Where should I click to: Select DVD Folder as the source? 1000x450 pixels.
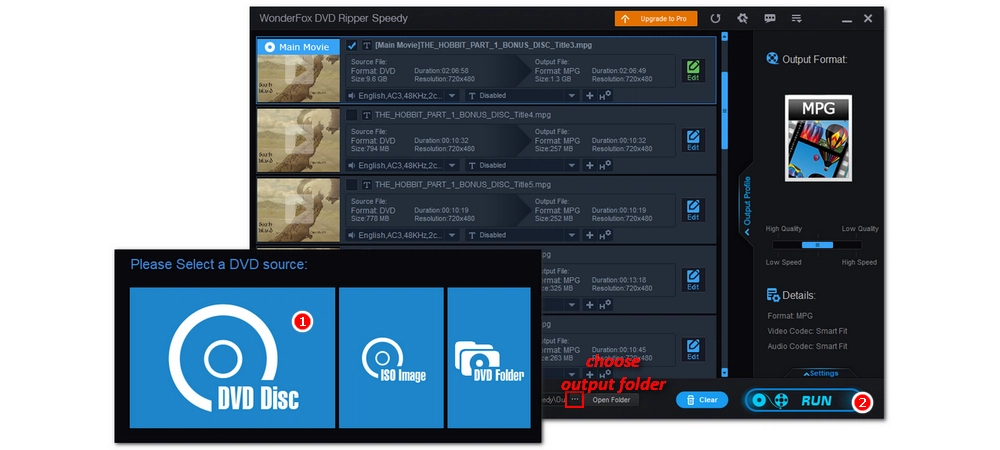click(489, 358)
